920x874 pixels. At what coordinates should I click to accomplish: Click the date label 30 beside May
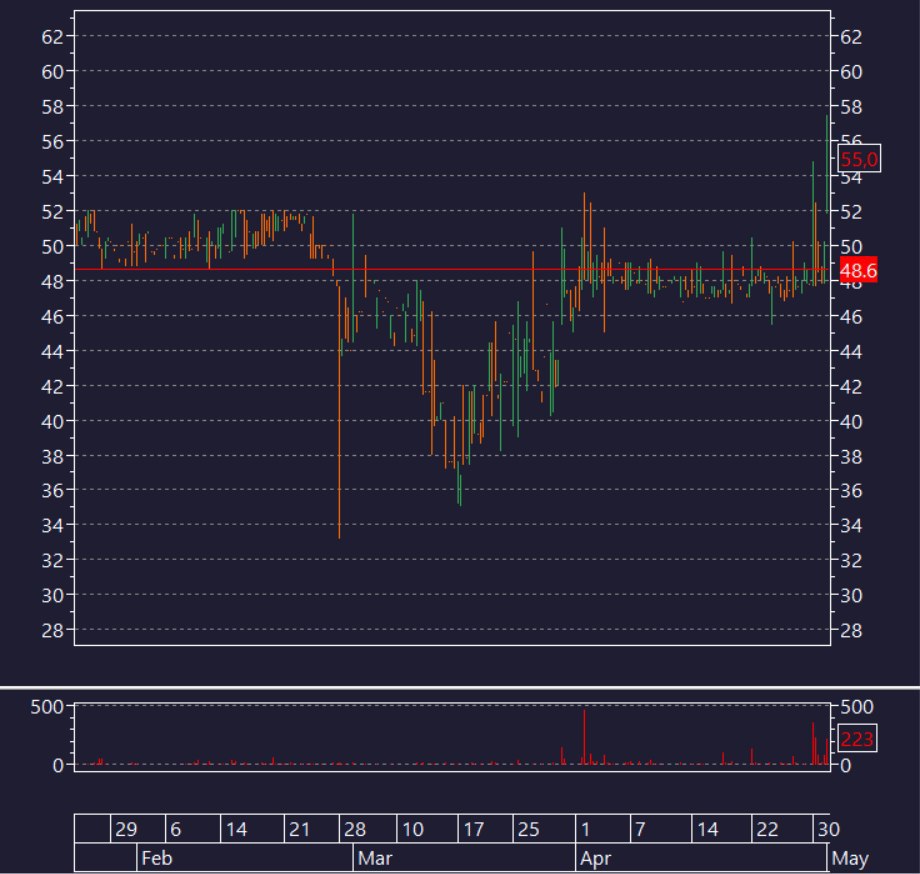coord(828,829)
